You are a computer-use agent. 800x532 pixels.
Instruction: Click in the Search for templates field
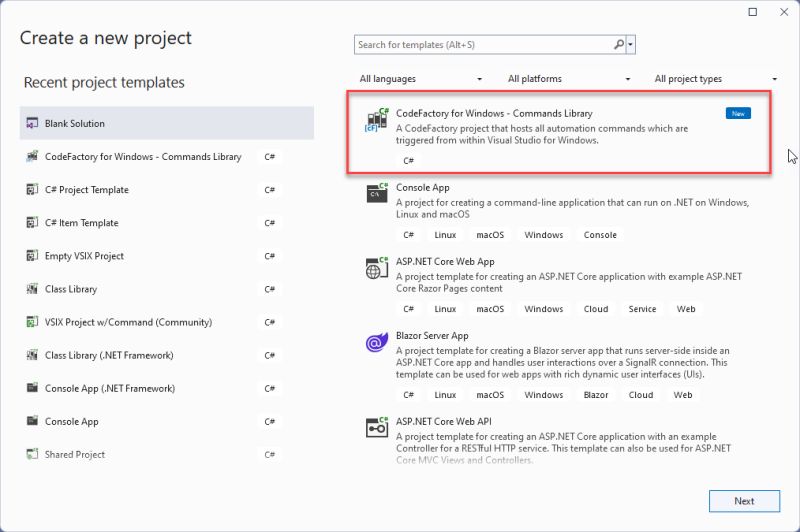coord(484,44)
